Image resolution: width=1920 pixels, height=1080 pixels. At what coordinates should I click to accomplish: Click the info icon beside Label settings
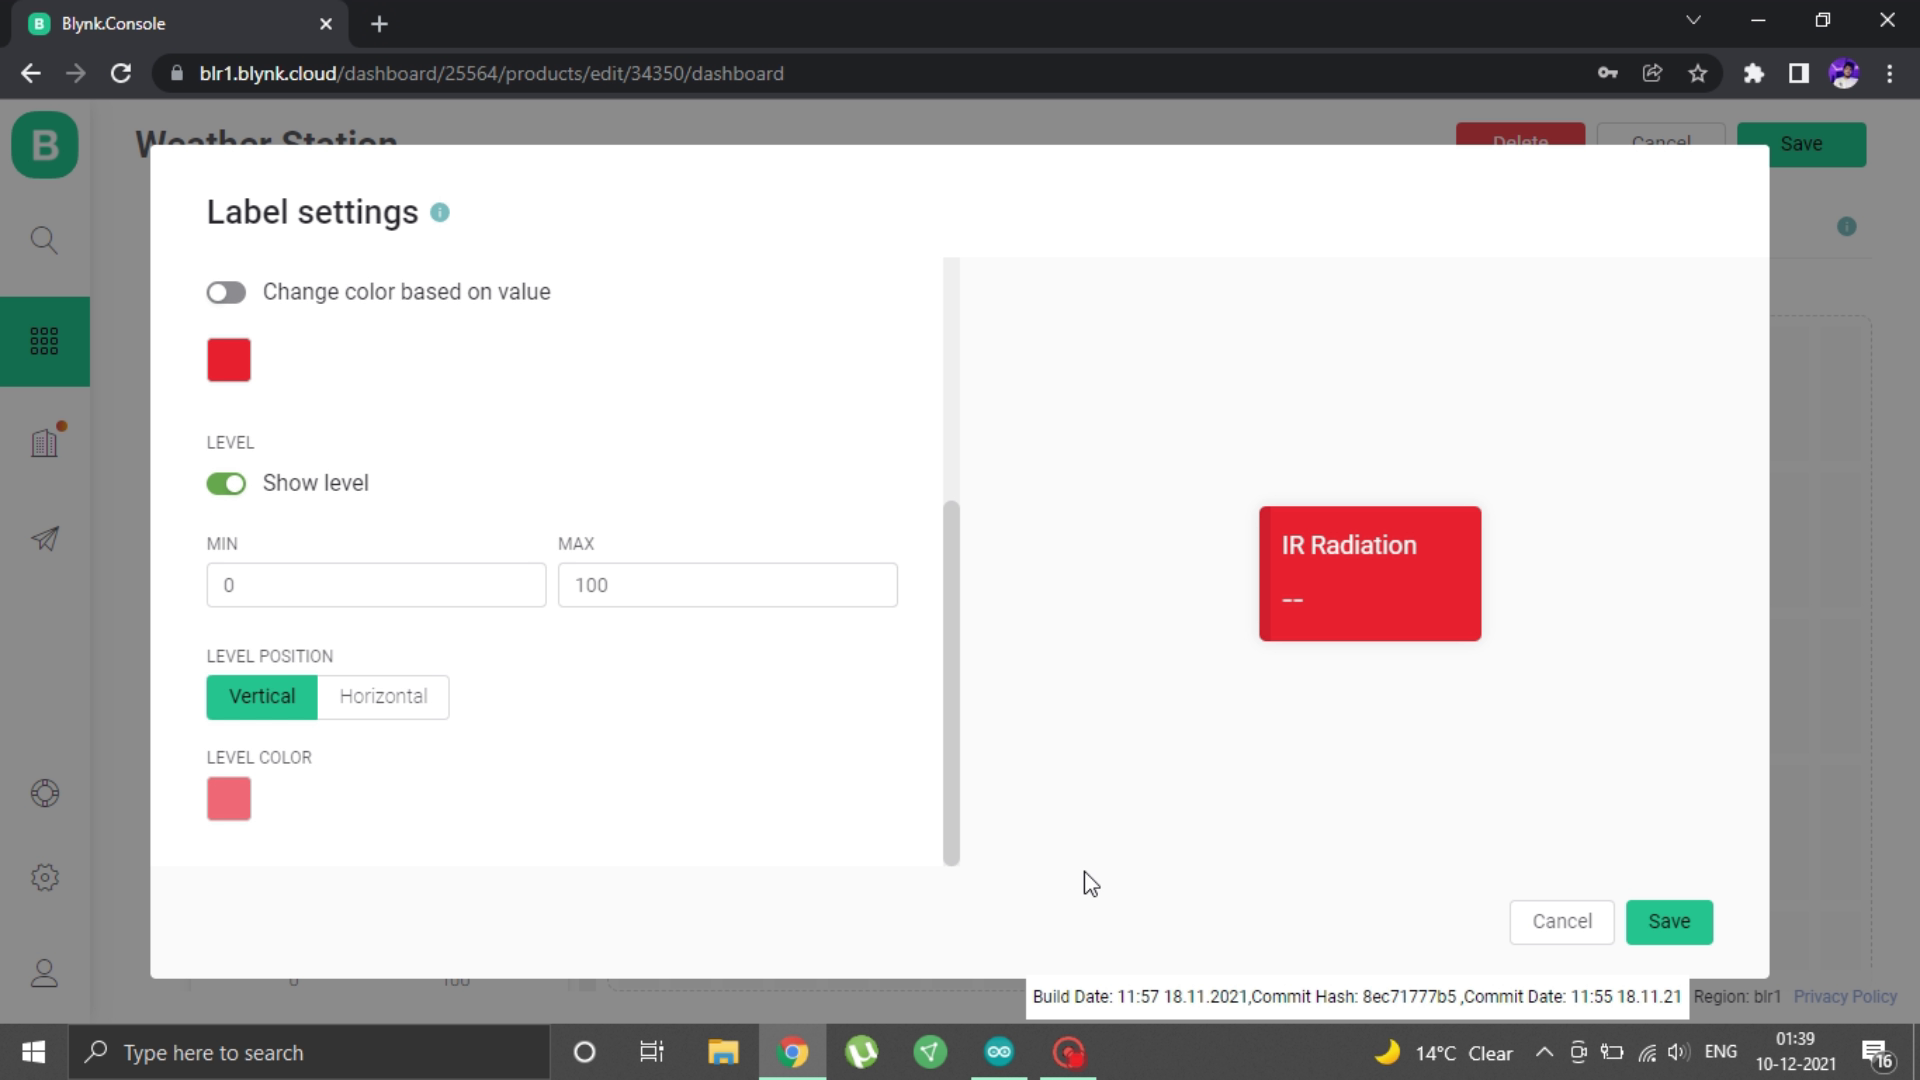pos(440,213)
